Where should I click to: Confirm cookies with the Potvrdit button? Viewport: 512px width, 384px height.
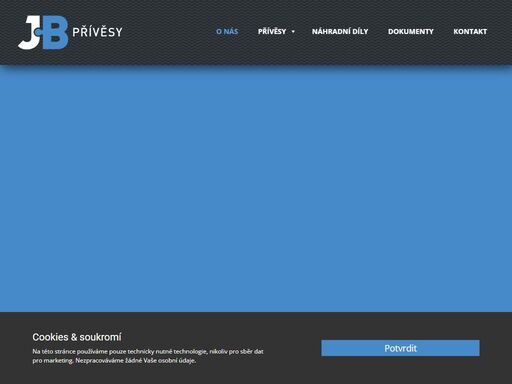(400, 348)
